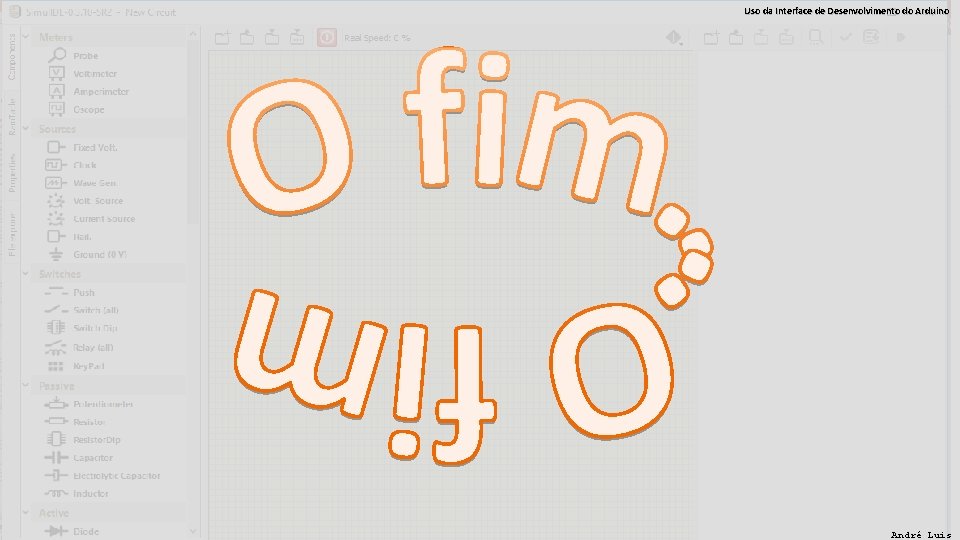Click the Compile checkmark icon

[846, 37]
